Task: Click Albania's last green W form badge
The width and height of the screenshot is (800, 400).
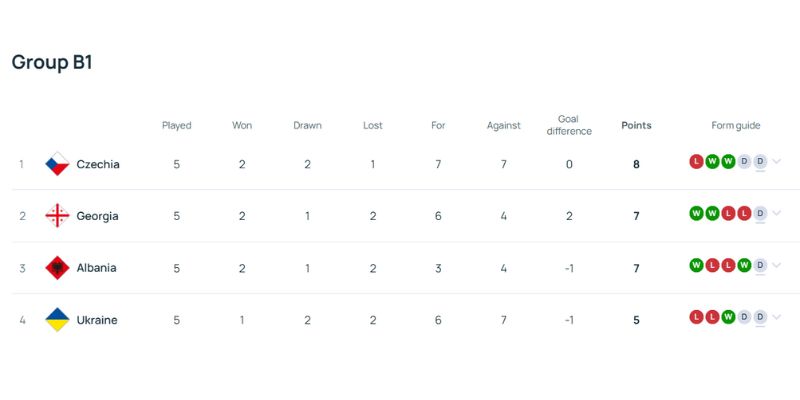Action: point(744,265)
